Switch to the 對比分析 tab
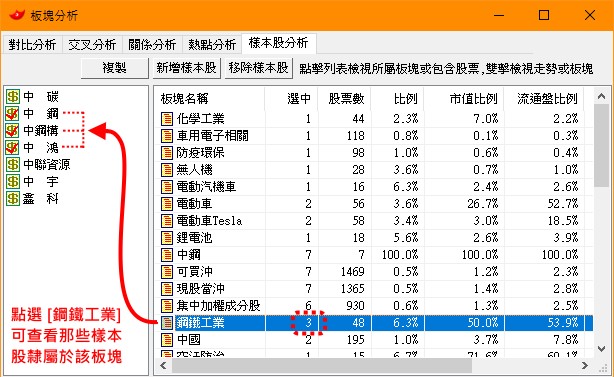This screenshot has height=377, width=614. [x=32, y=44]
